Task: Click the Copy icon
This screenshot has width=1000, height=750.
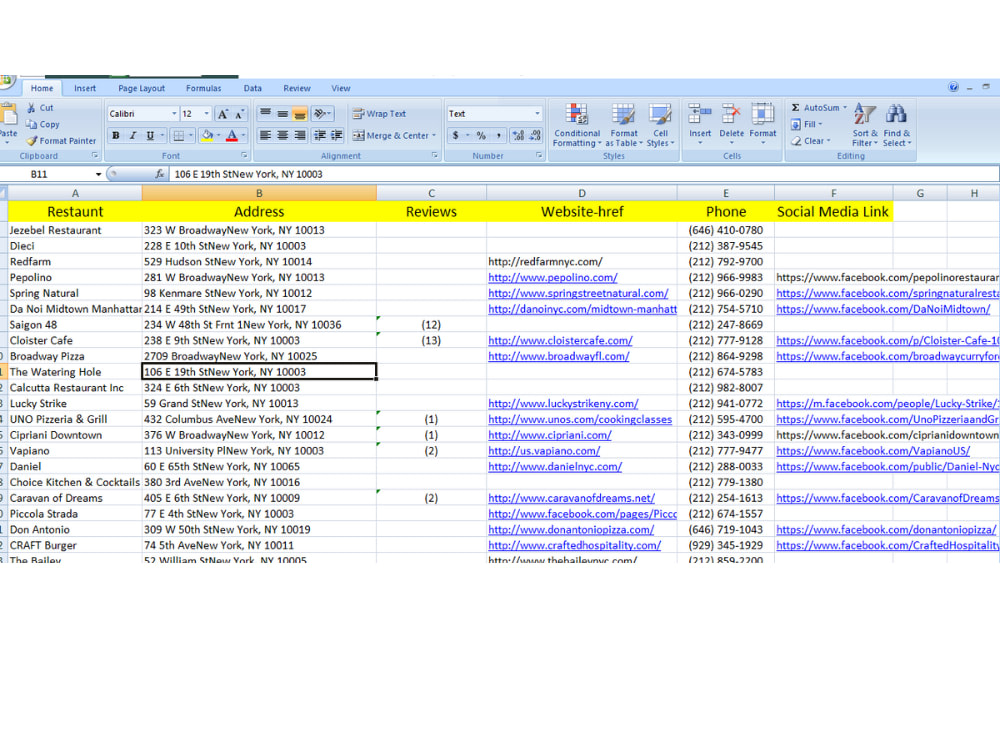Action: (x=31, y=124)
